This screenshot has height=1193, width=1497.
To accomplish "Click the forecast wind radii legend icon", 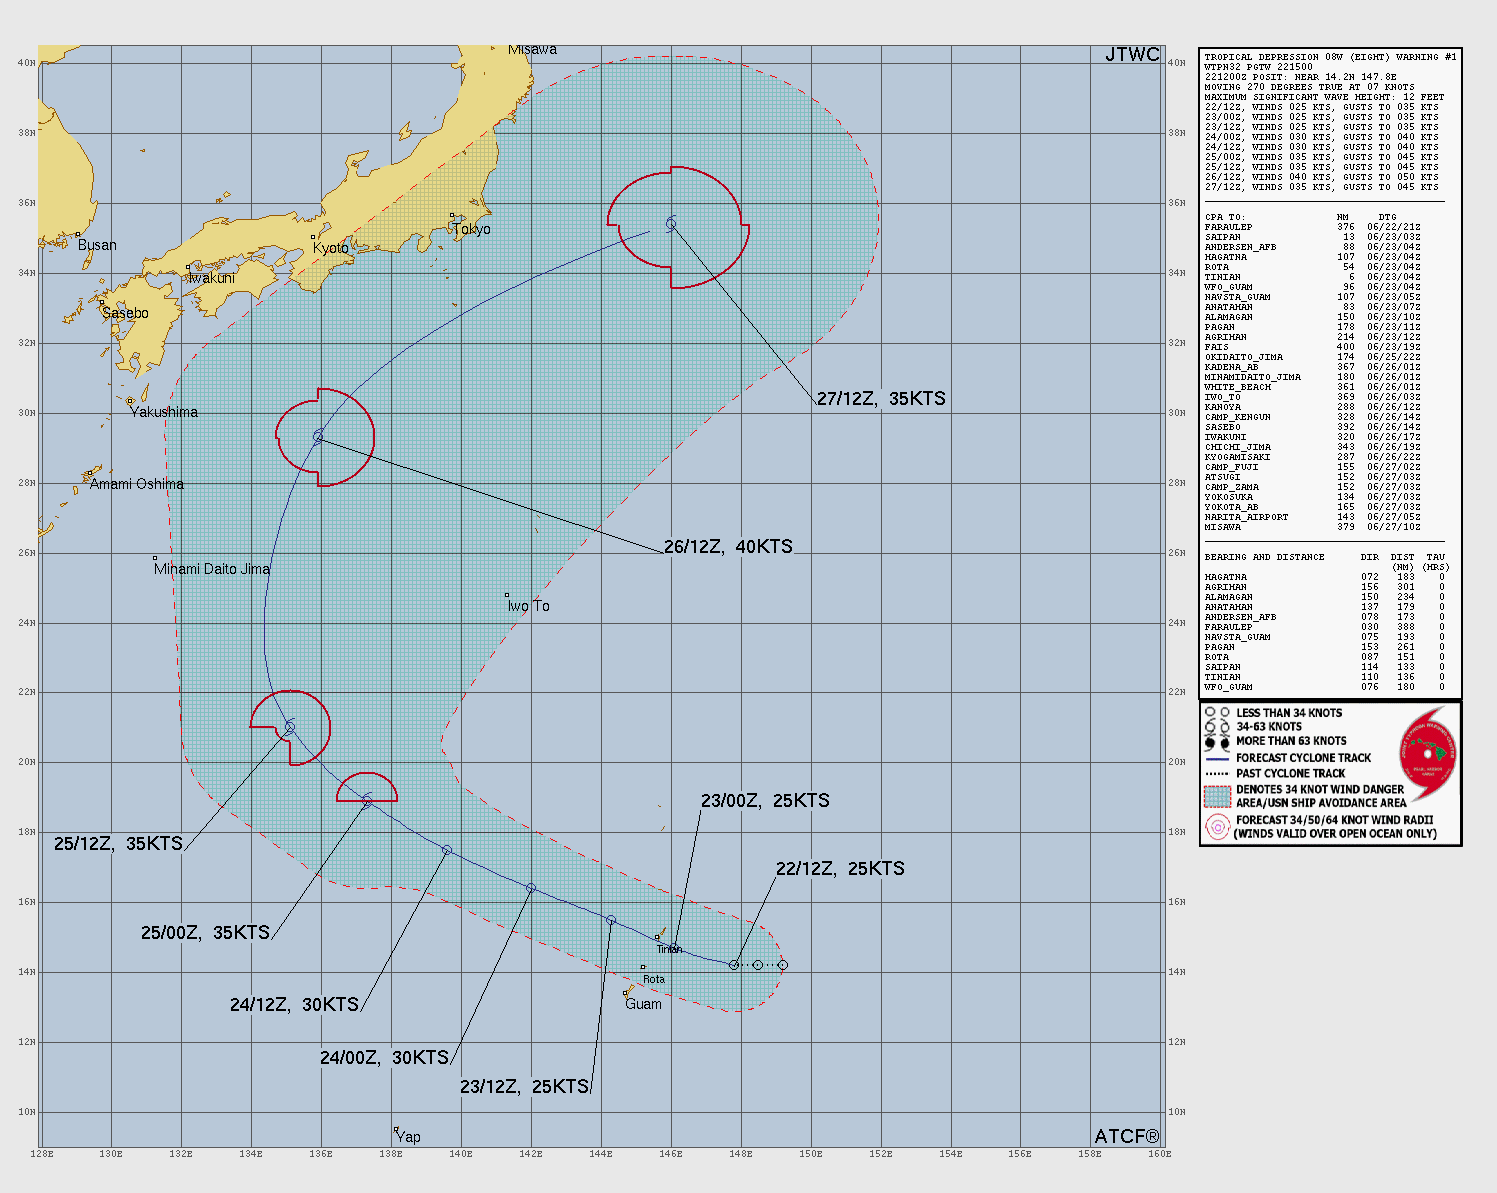I will pos(1217,826).
